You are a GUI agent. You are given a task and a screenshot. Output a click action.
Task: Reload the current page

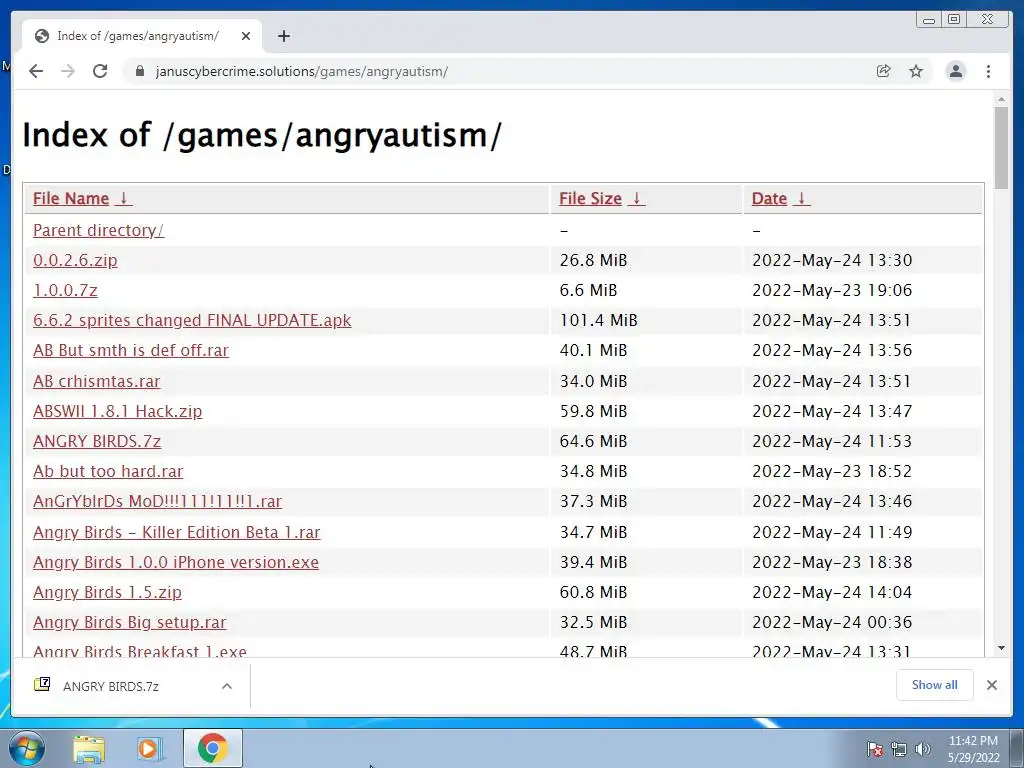coord(100,71)
